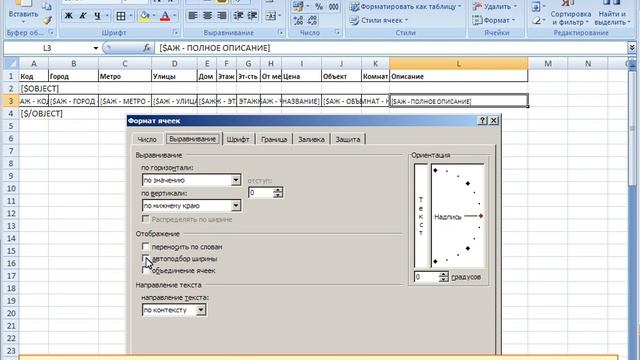This screenshot has width=640, height=360.
Task: Click the degrees 'градусов' spinner arrows
Action: point(444,277)
